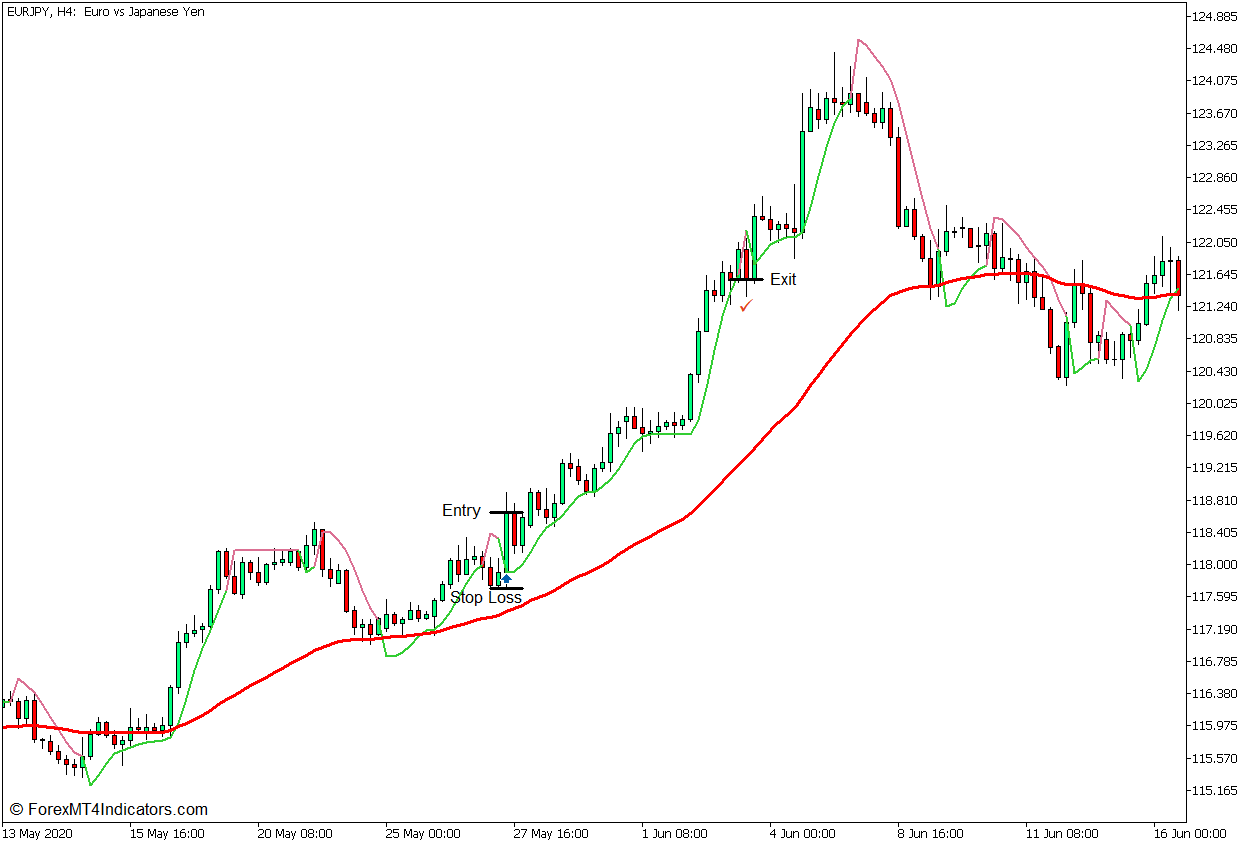The image size is (1256, 846).
Task: Select the Entry horizontal level line
Action: pos(505,511)
